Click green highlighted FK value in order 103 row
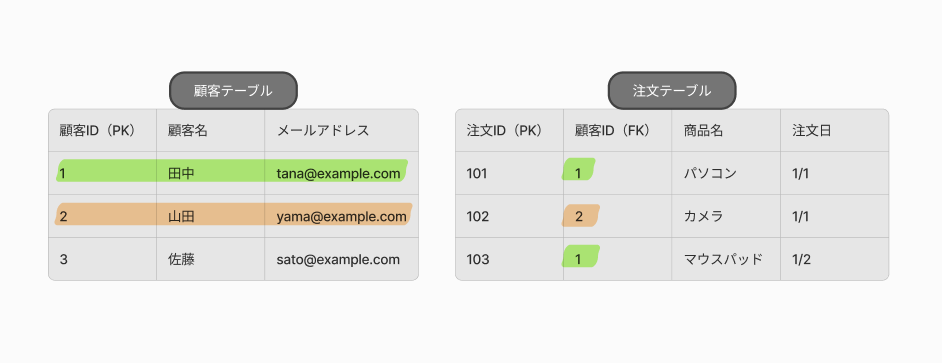The width and height of the screenshot is (942, 363). pyautogui.click(x=580, y=256)
